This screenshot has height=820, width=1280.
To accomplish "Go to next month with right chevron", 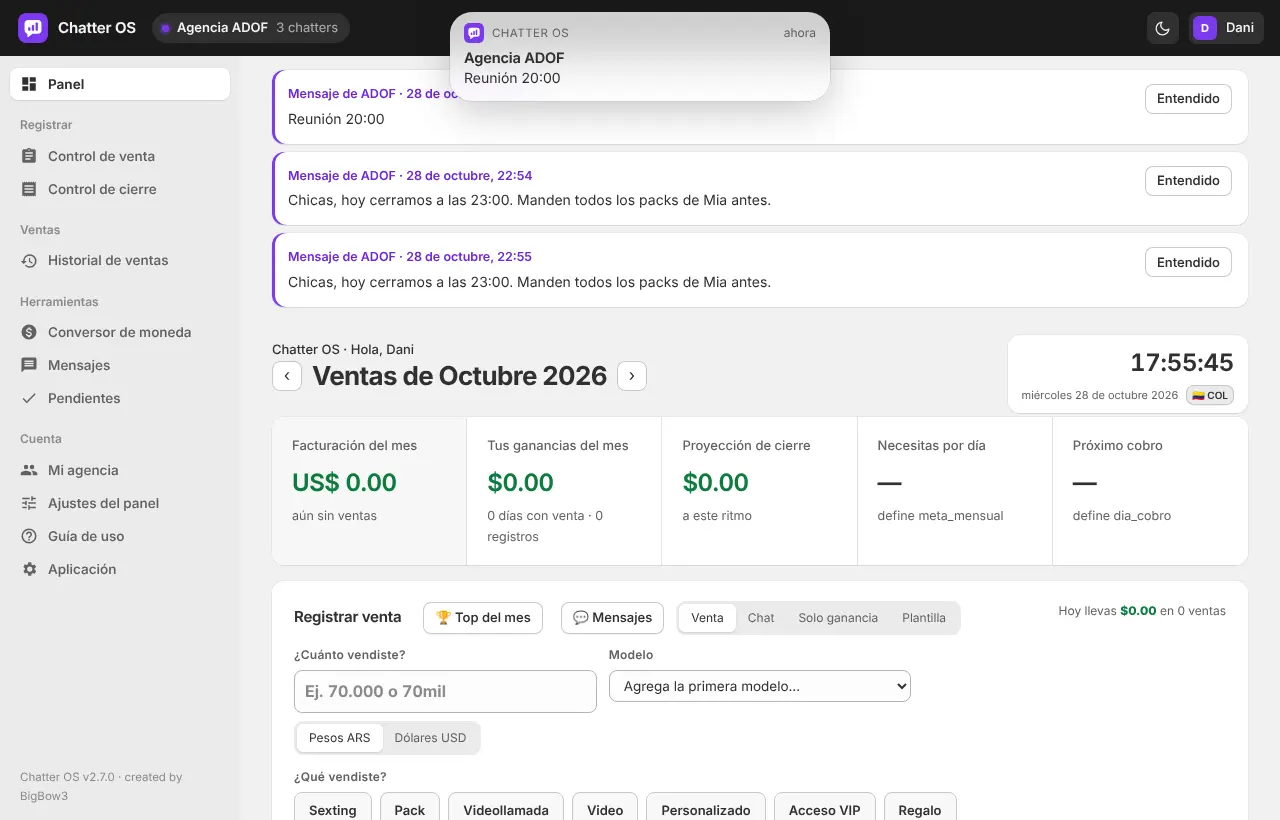I will pyautogui.click(x=632, y=376).
